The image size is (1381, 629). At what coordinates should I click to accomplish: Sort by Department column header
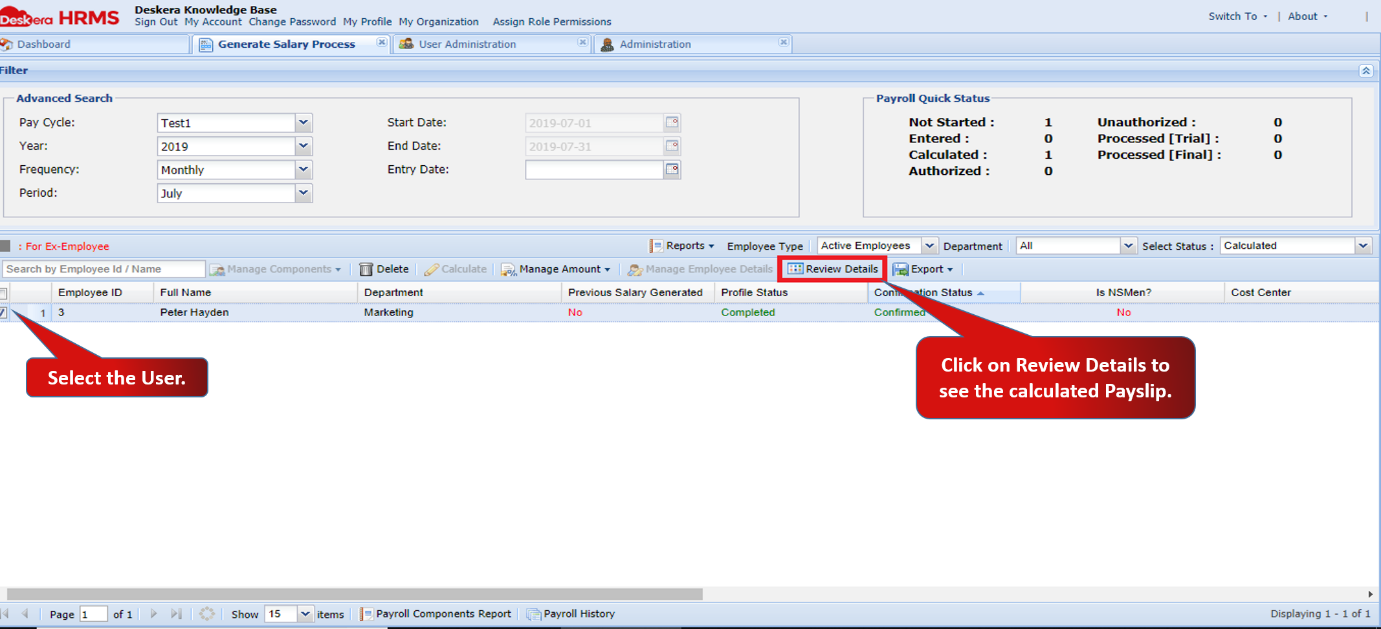(460, 293)
